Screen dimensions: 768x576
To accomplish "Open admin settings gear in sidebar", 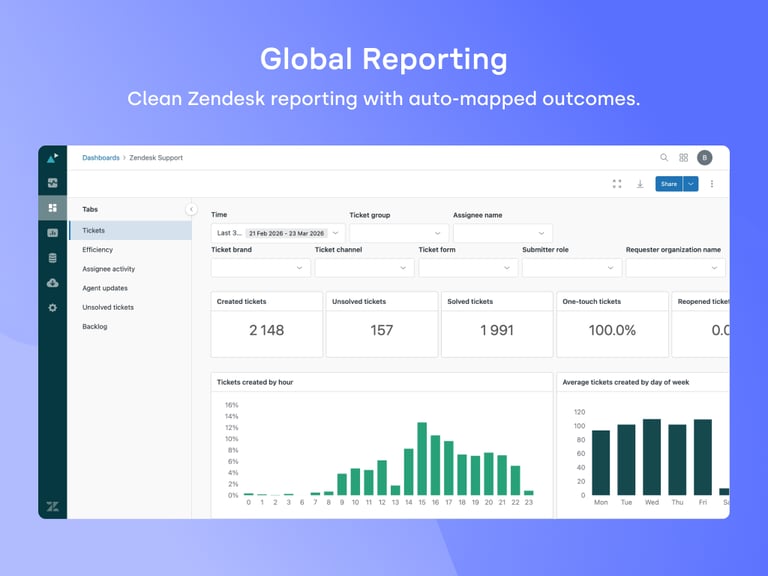I will pos(52,308).
